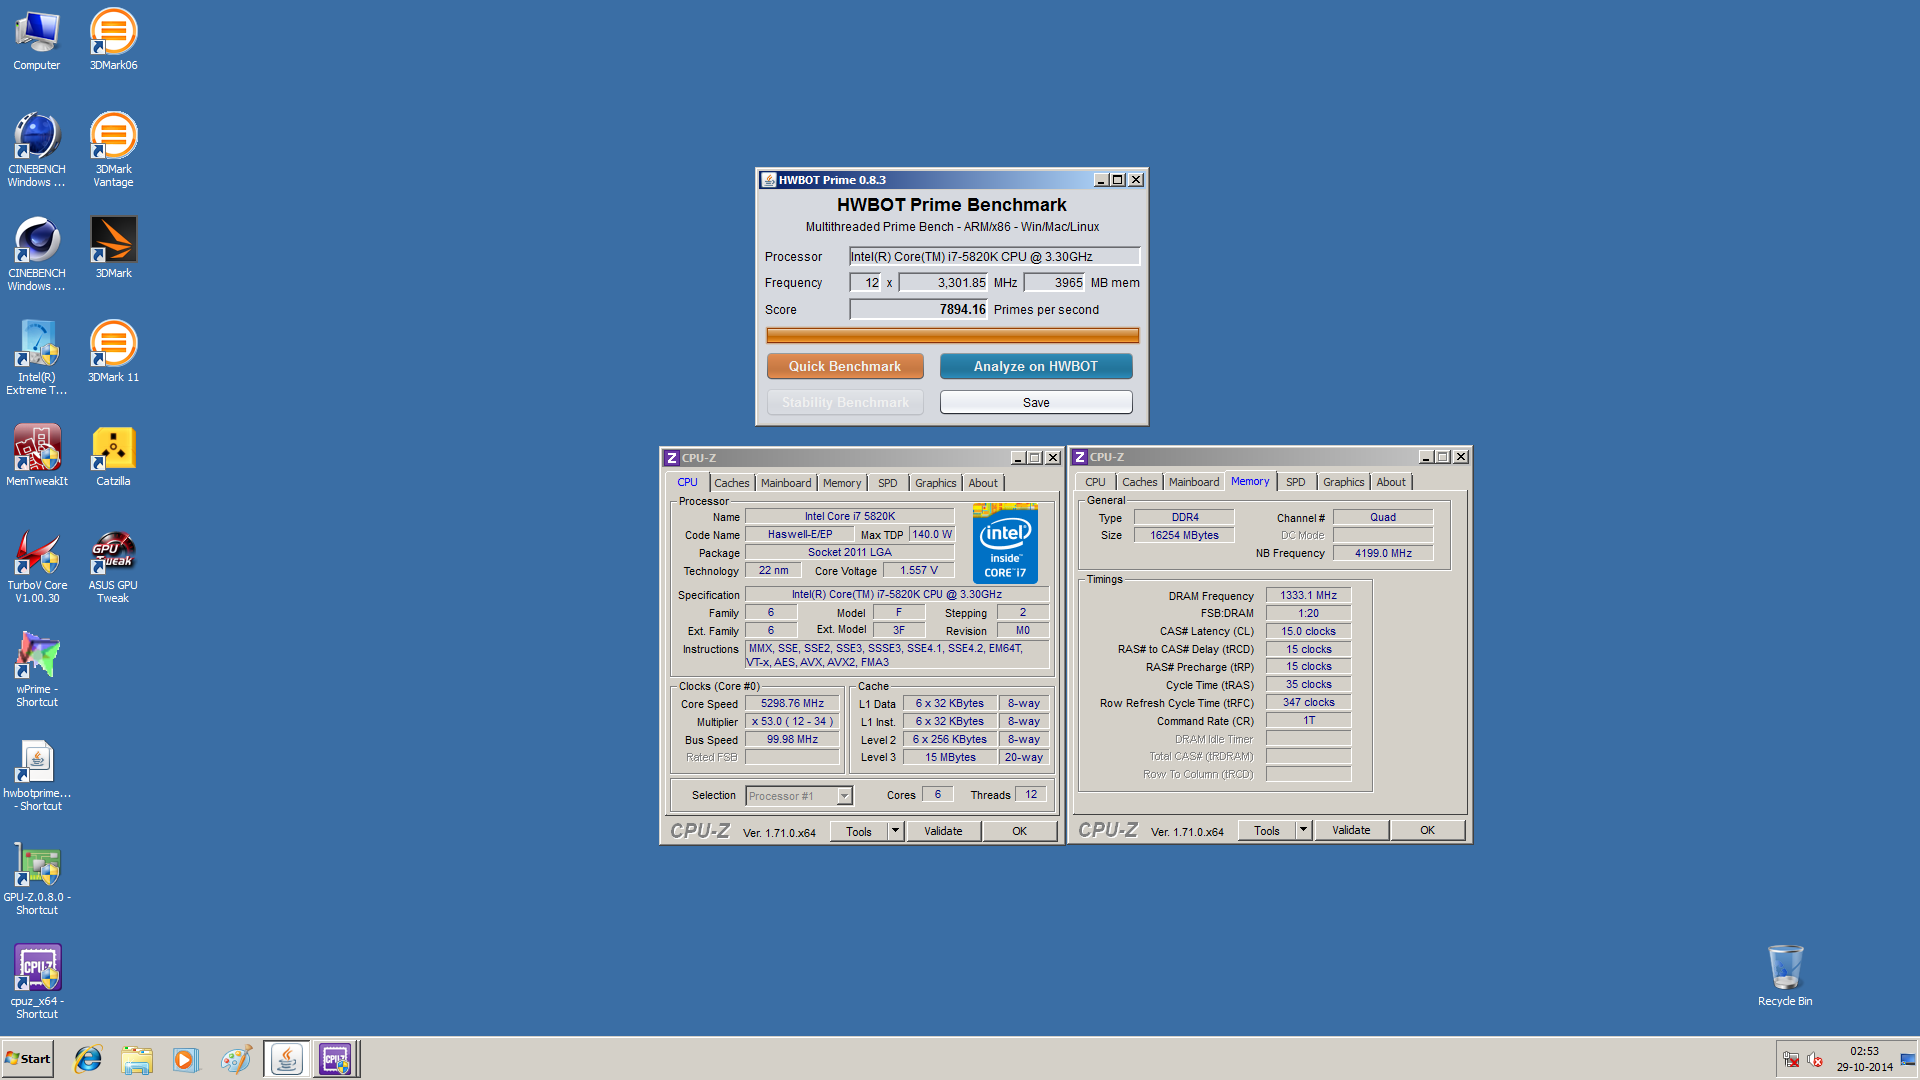Open the ASUS GPU Tweak shortcut
The width and height of the screenshot is (1920, 1080).
[113, 566]
